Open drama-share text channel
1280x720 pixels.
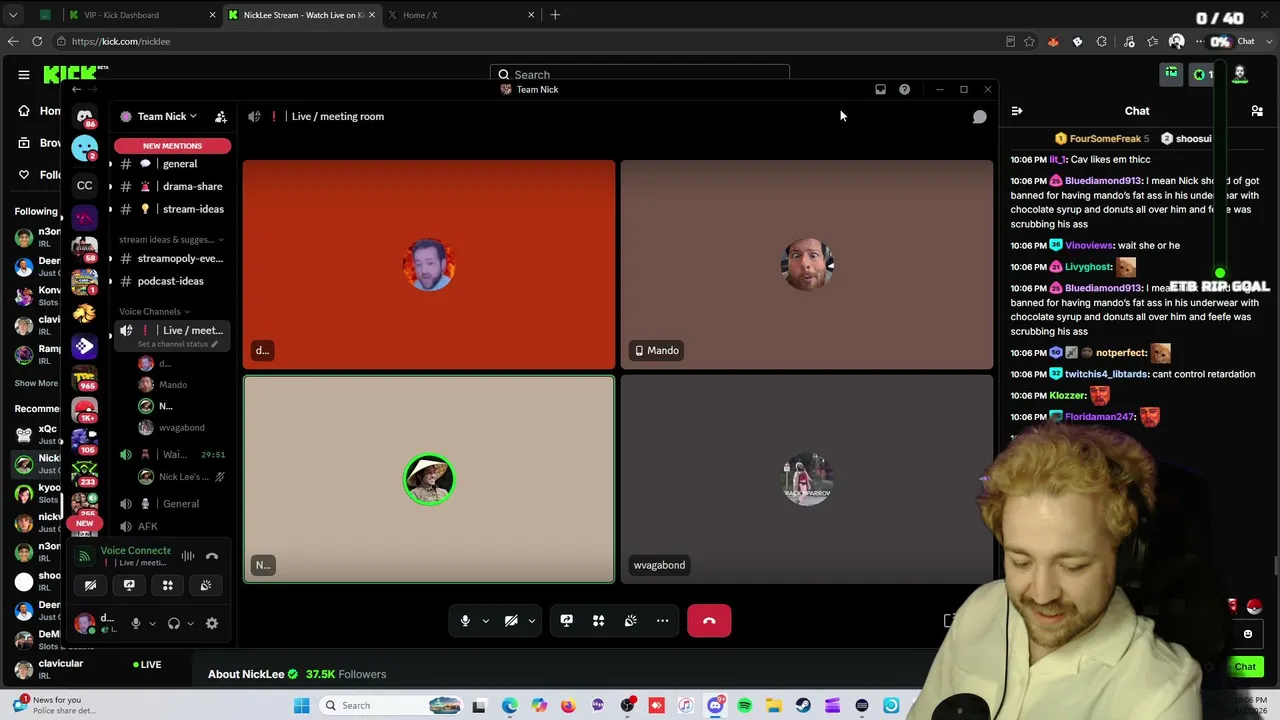pyautogui.click(x=172, y=187)
